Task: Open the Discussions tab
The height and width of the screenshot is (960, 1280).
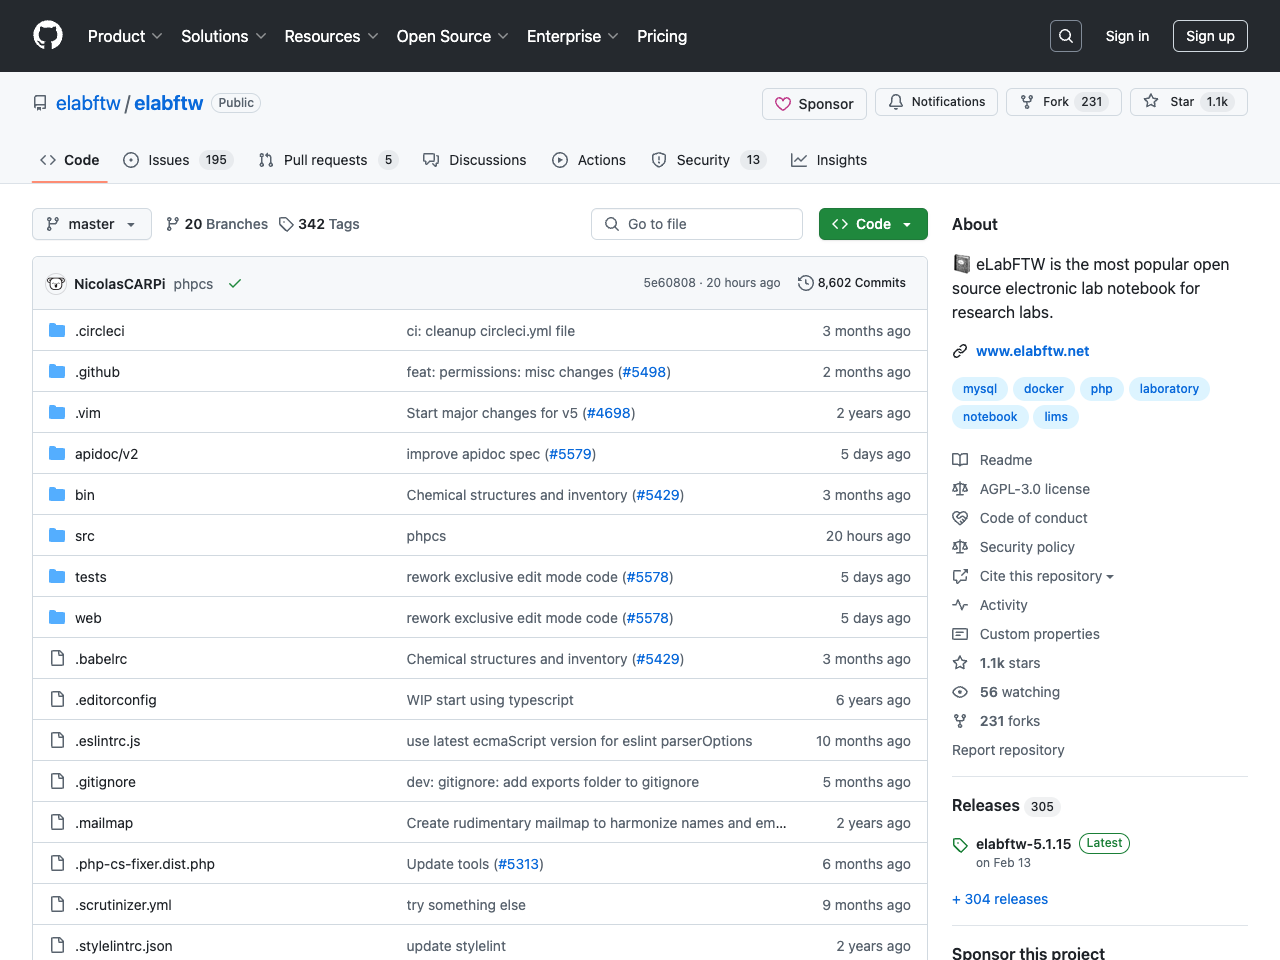Action: click(475, 160)
